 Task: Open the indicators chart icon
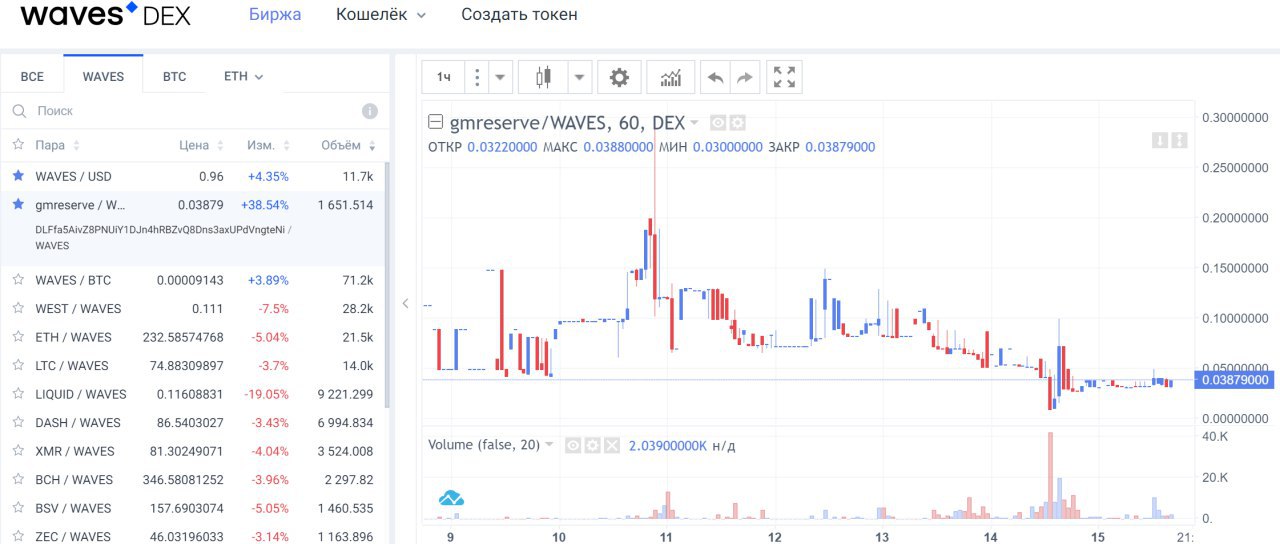point(671,77)
